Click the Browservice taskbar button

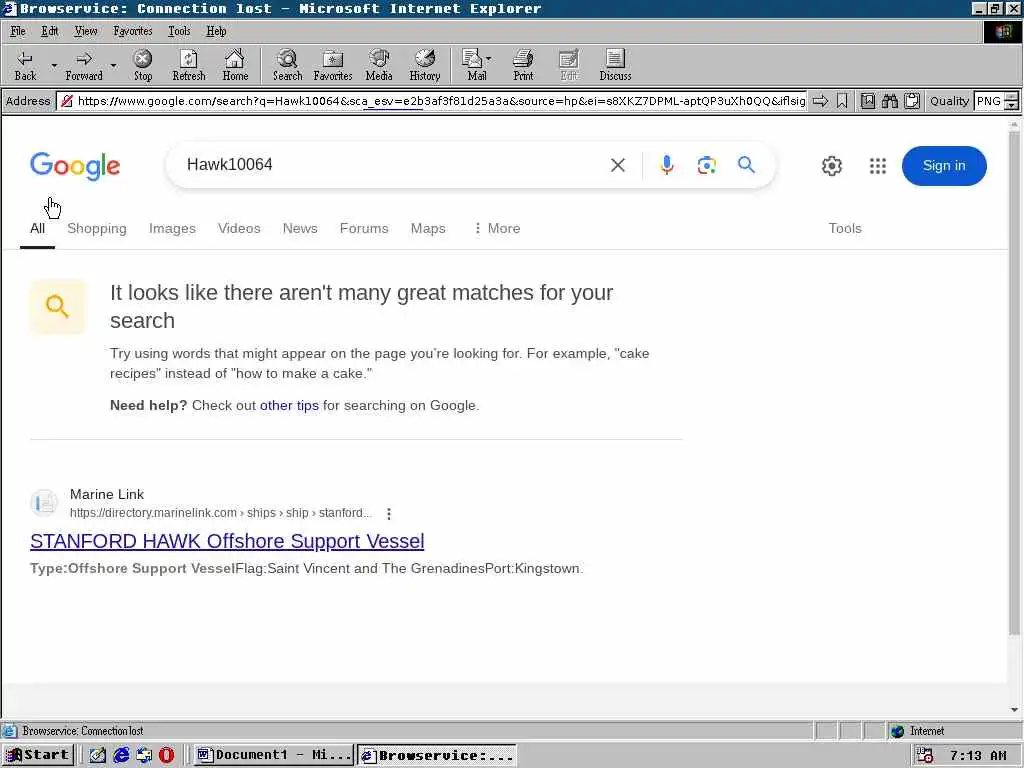coord(437,755)
